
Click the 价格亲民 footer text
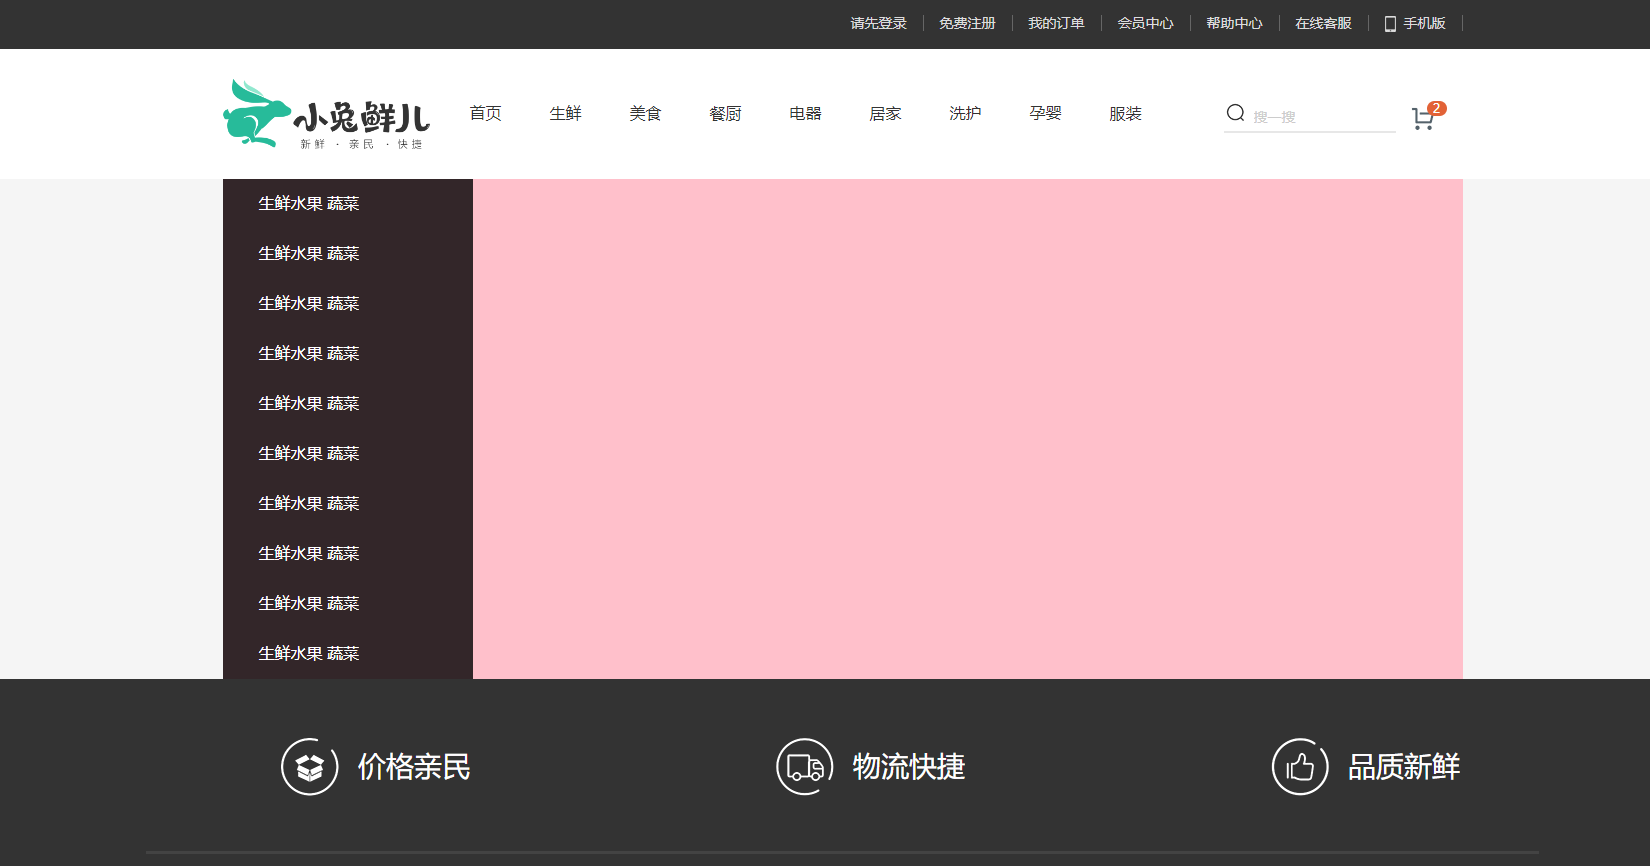point(414,767)
